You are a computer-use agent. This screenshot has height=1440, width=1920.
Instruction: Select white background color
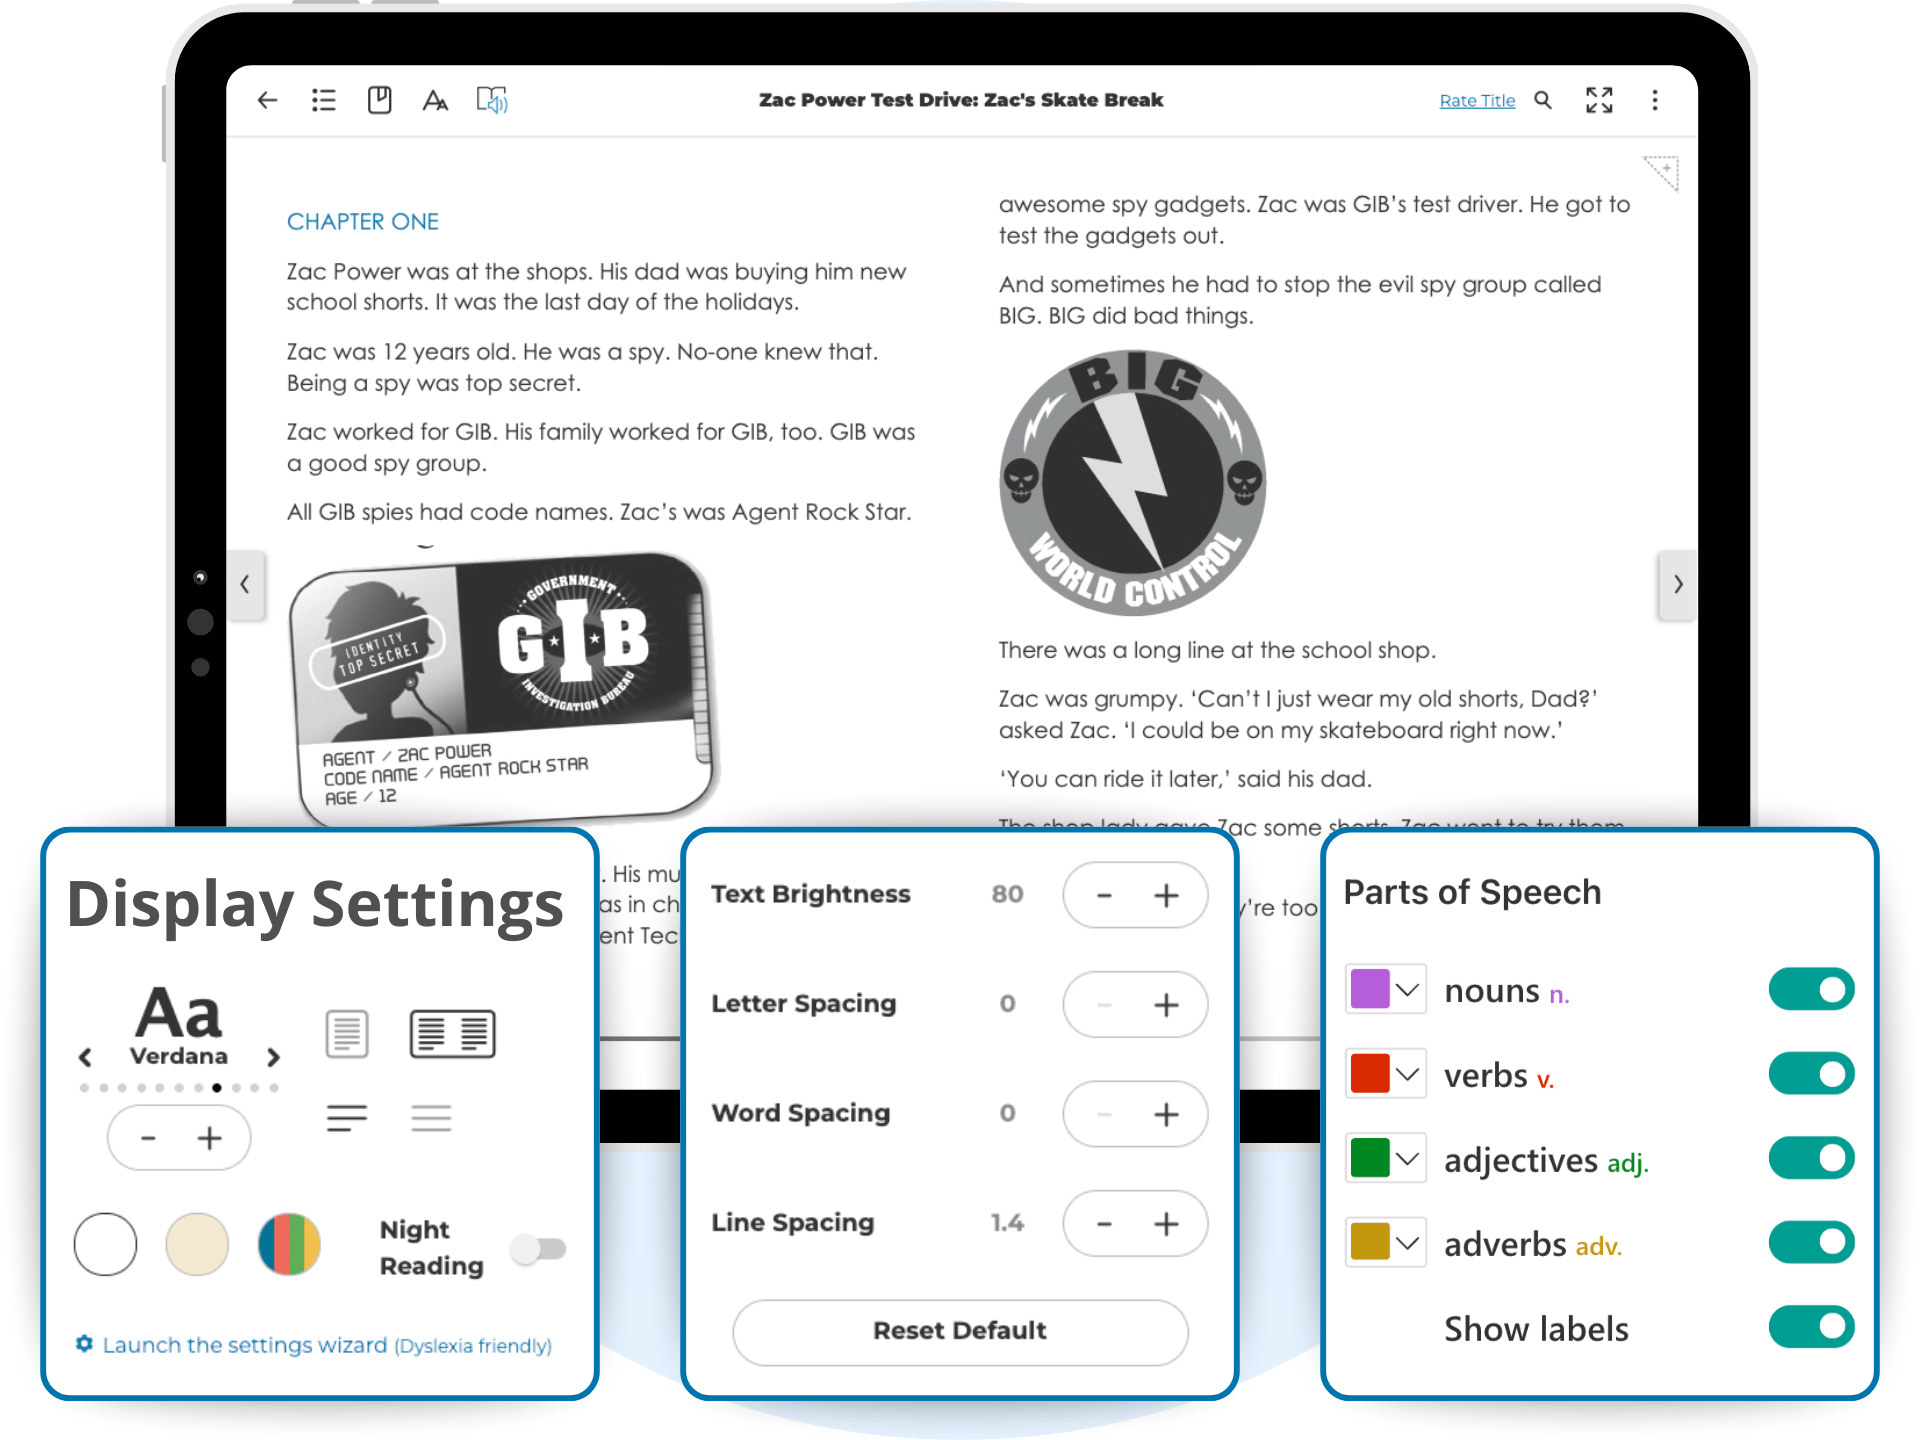point(105,1244)
